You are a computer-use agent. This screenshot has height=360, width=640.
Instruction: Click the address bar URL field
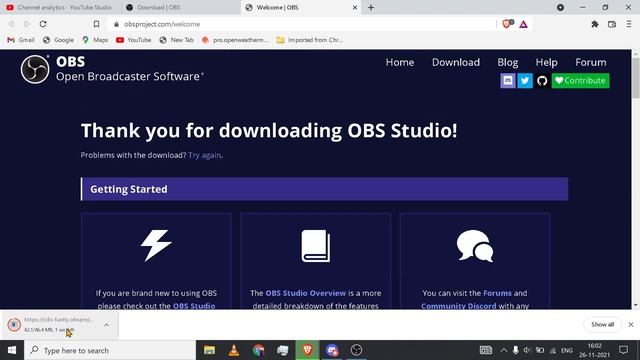[302, 24]
